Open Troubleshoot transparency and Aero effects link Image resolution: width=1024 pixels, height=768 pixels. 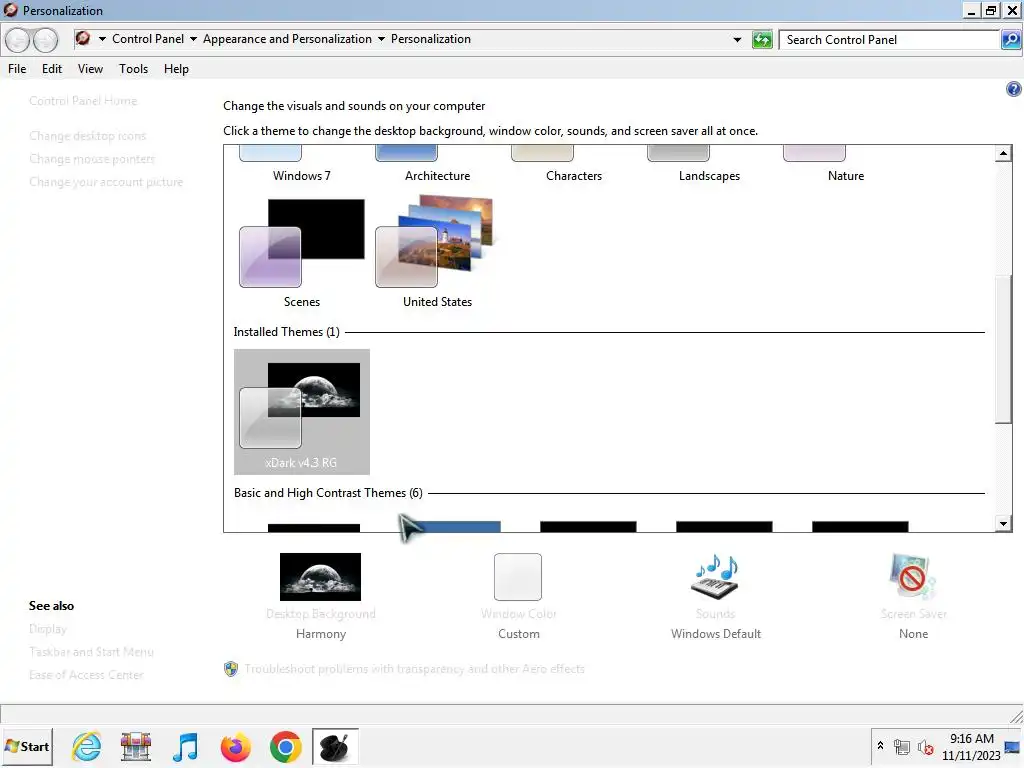pyautogui.click(x=415, y=669)
